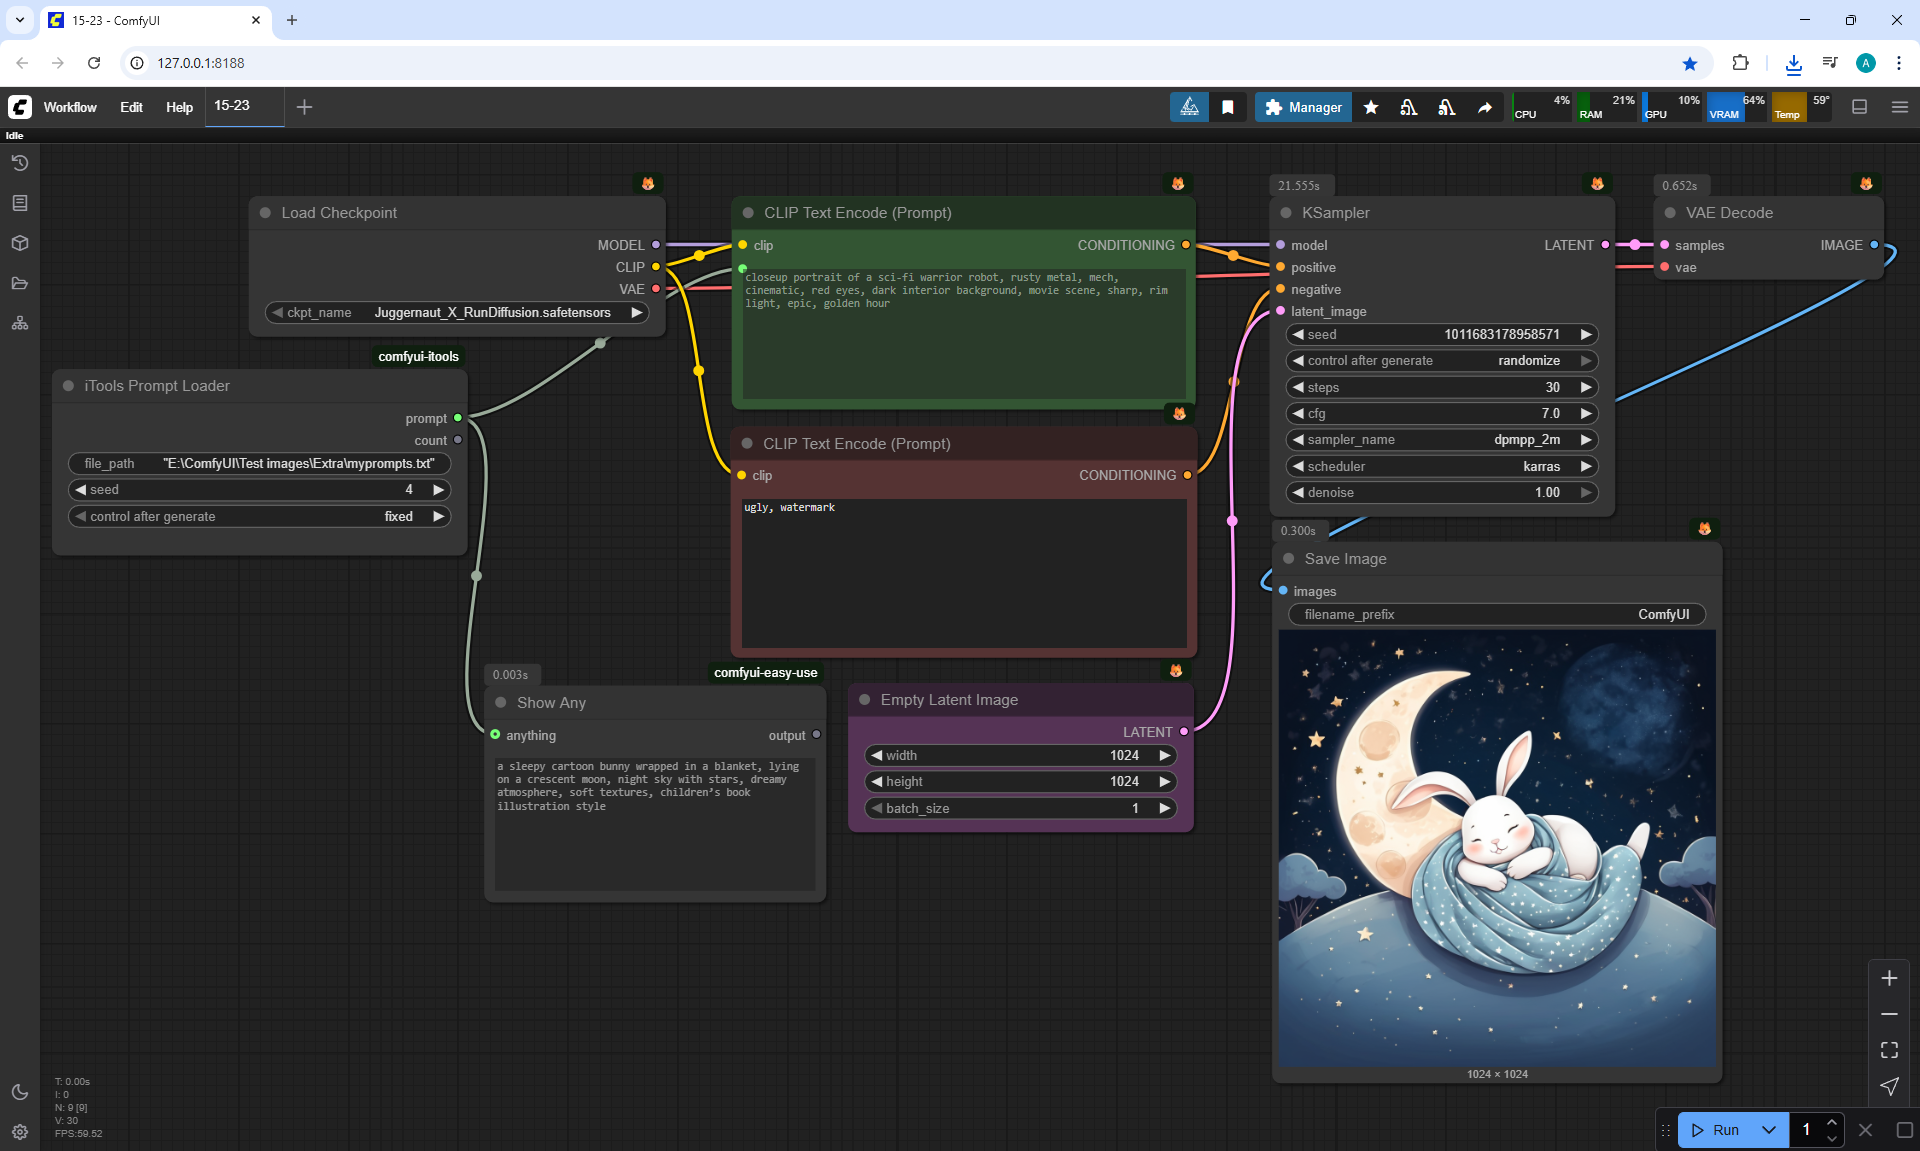Open the workflows folder sidebar icon

point(20,283)
